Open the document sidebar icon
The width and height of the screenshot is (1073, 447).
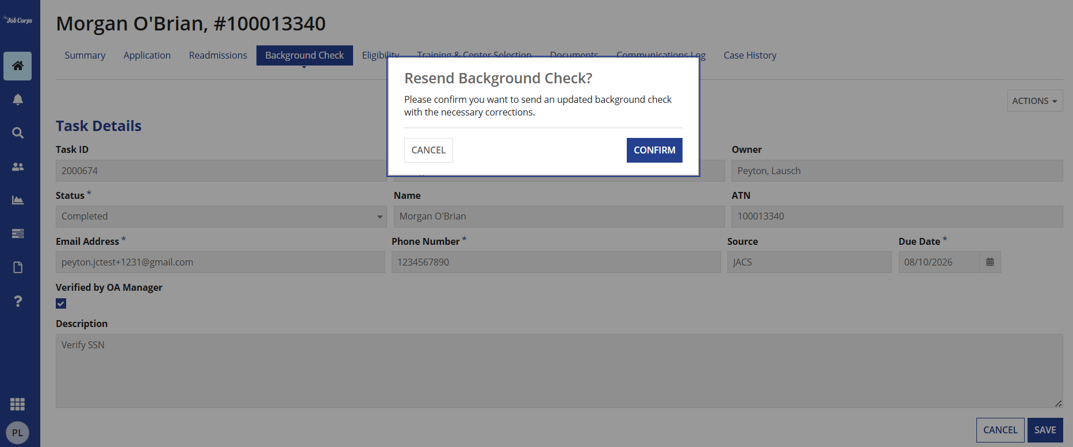pos(18,267)
